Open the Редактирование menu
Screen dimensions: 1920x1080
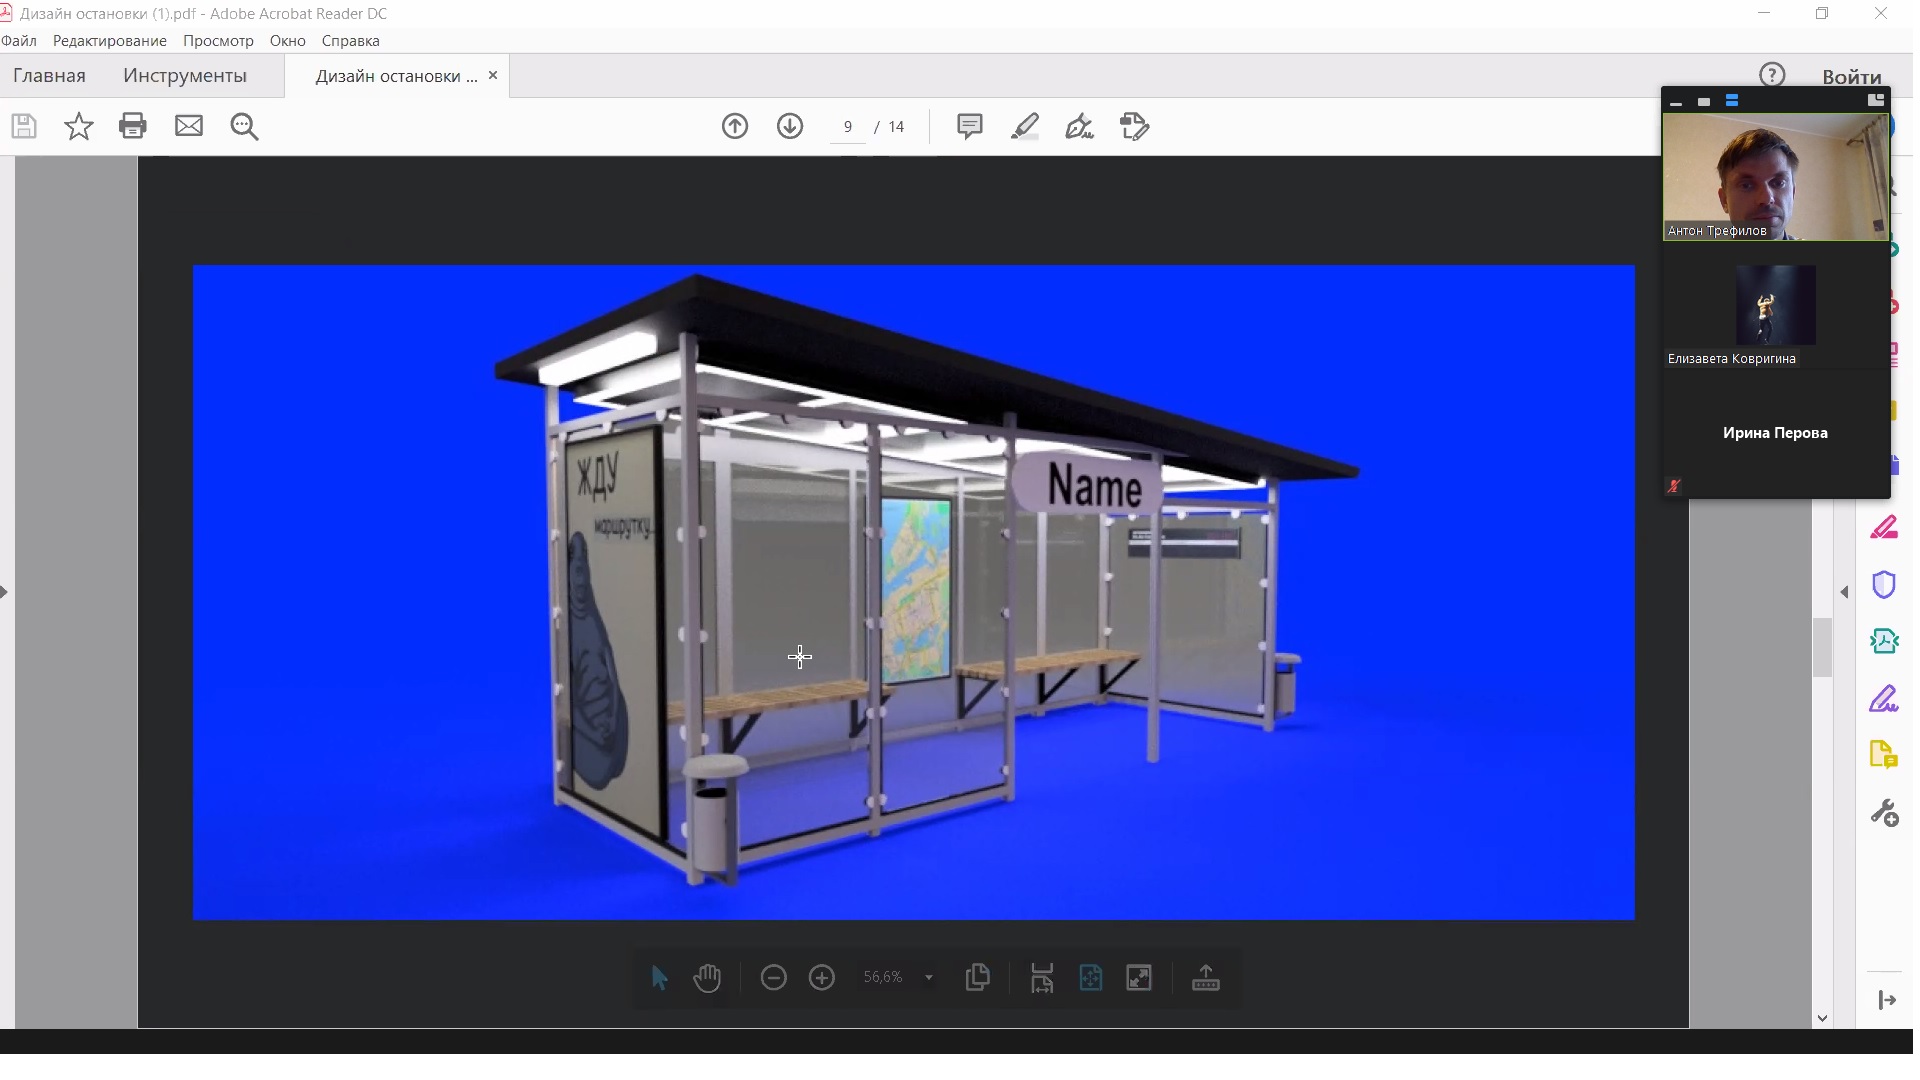click(110, 41)
